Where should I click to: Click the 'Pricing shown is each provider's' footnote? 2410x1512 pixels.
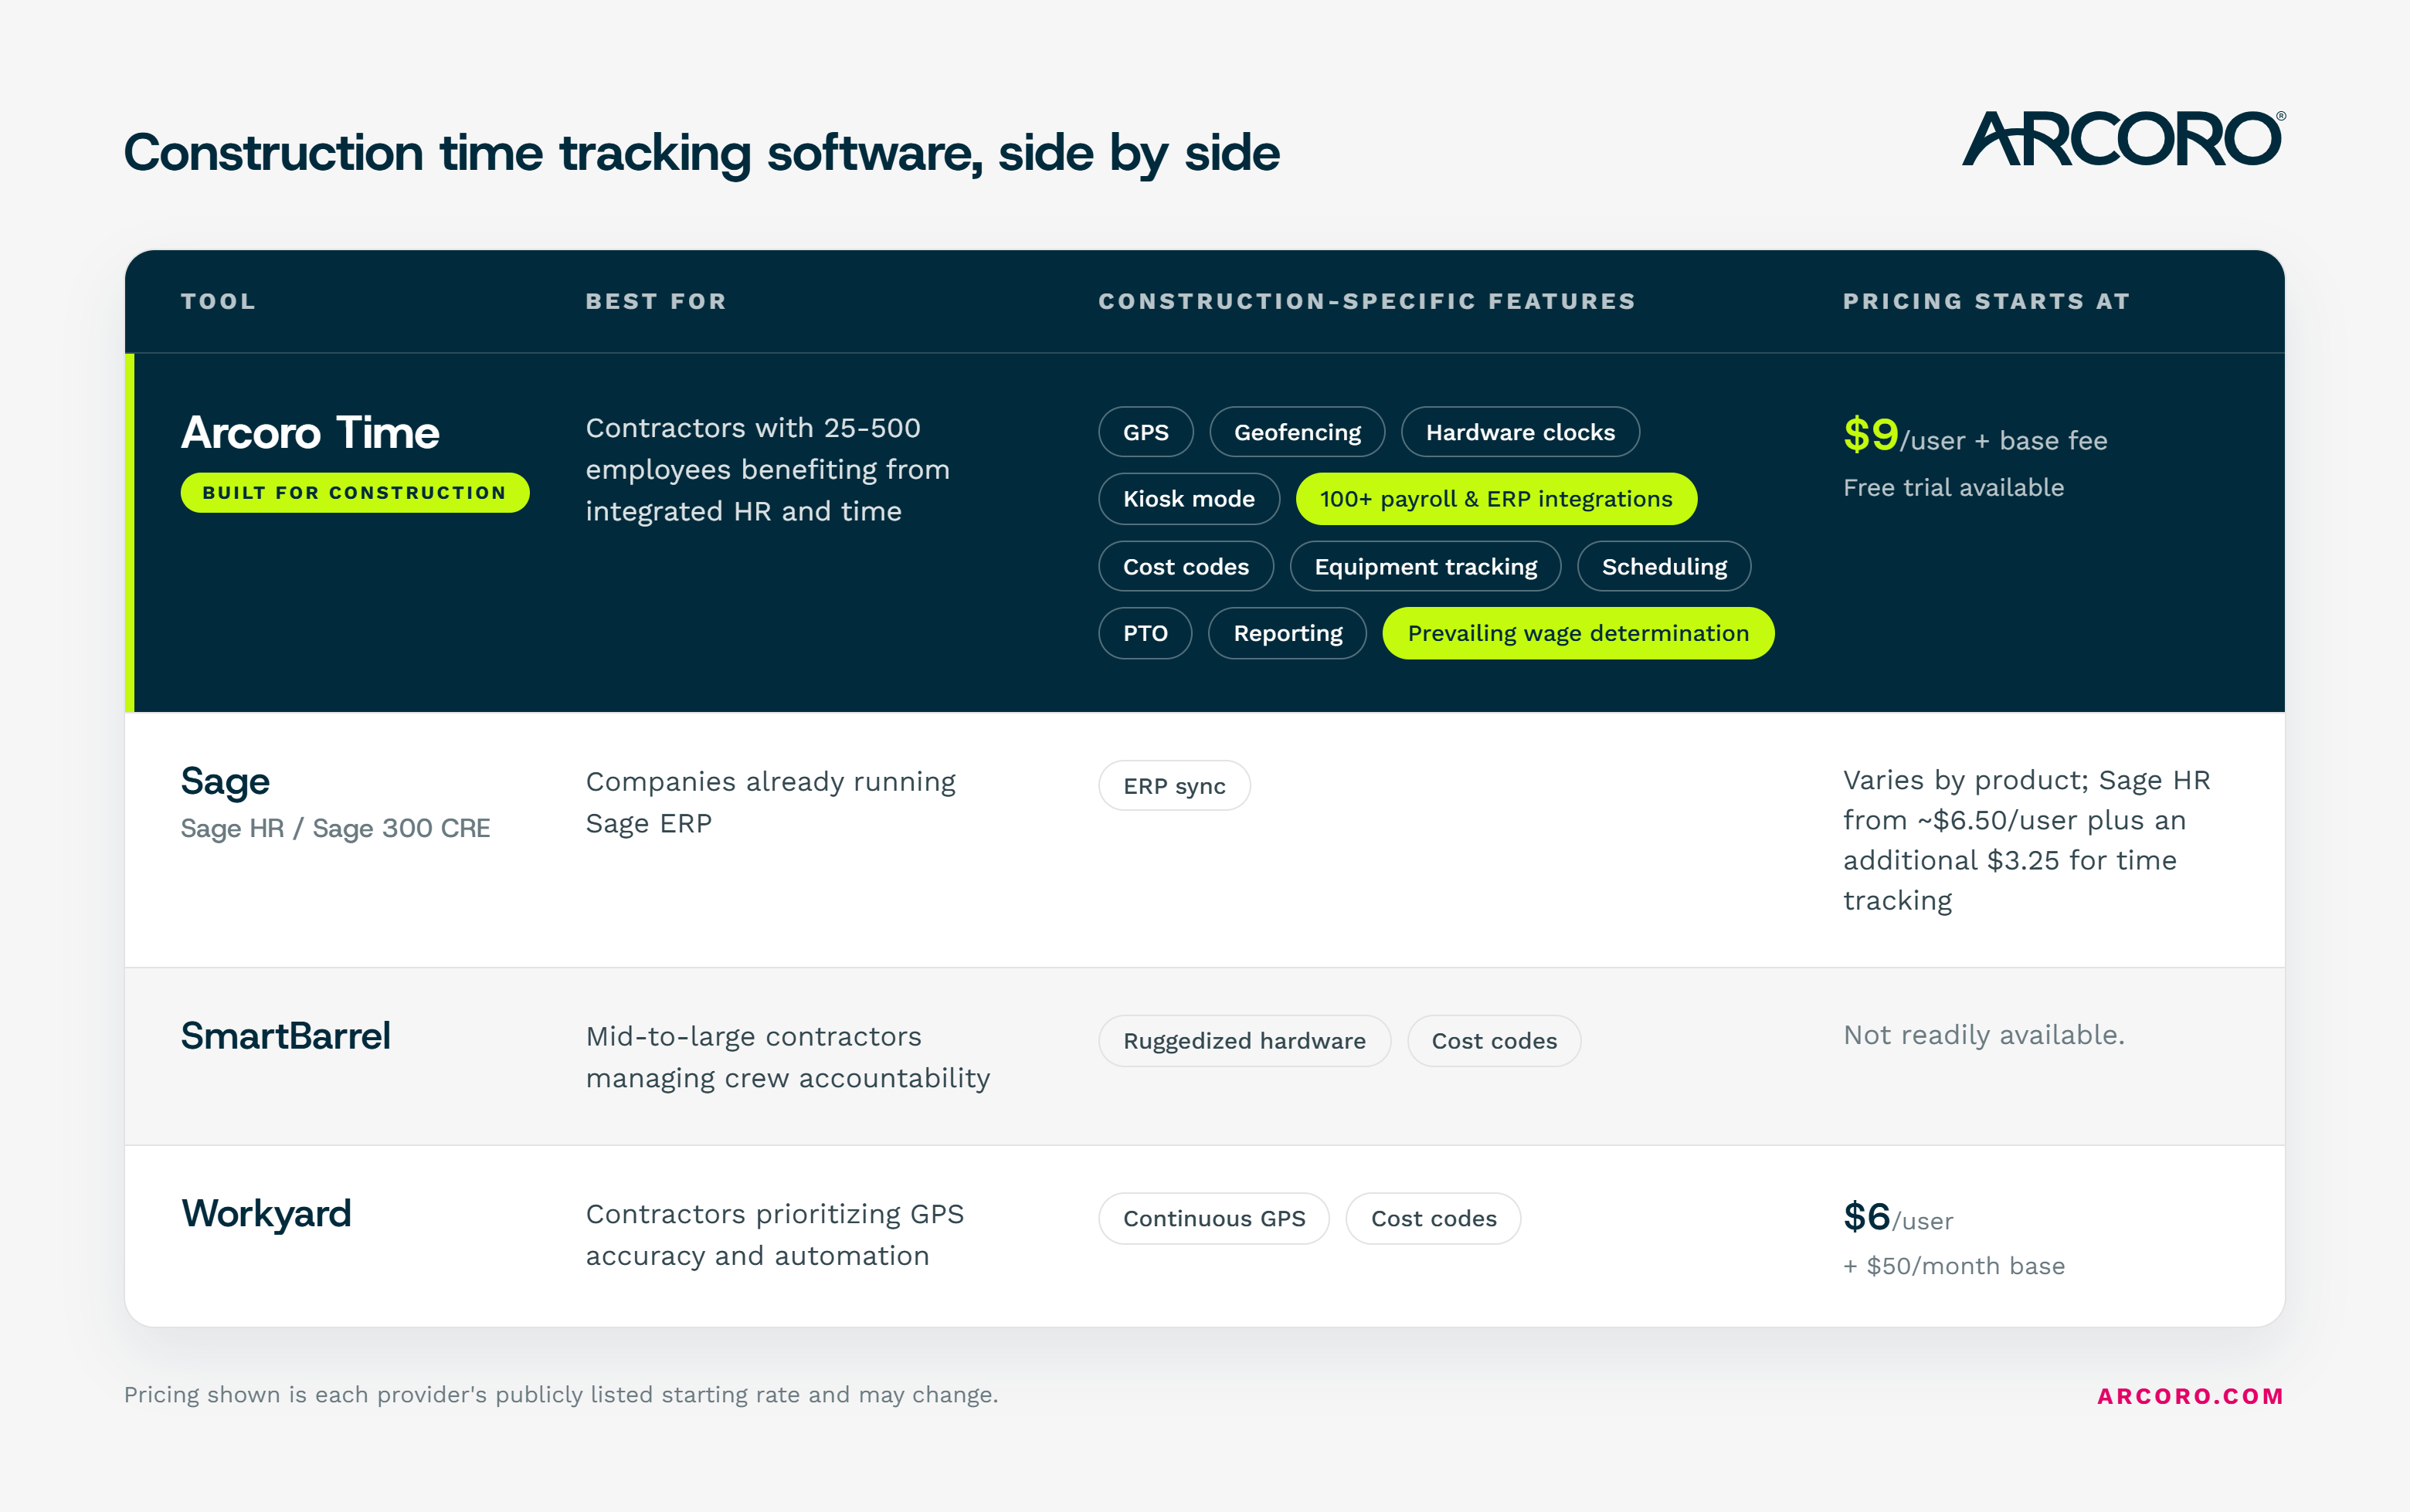(561, 1395)
